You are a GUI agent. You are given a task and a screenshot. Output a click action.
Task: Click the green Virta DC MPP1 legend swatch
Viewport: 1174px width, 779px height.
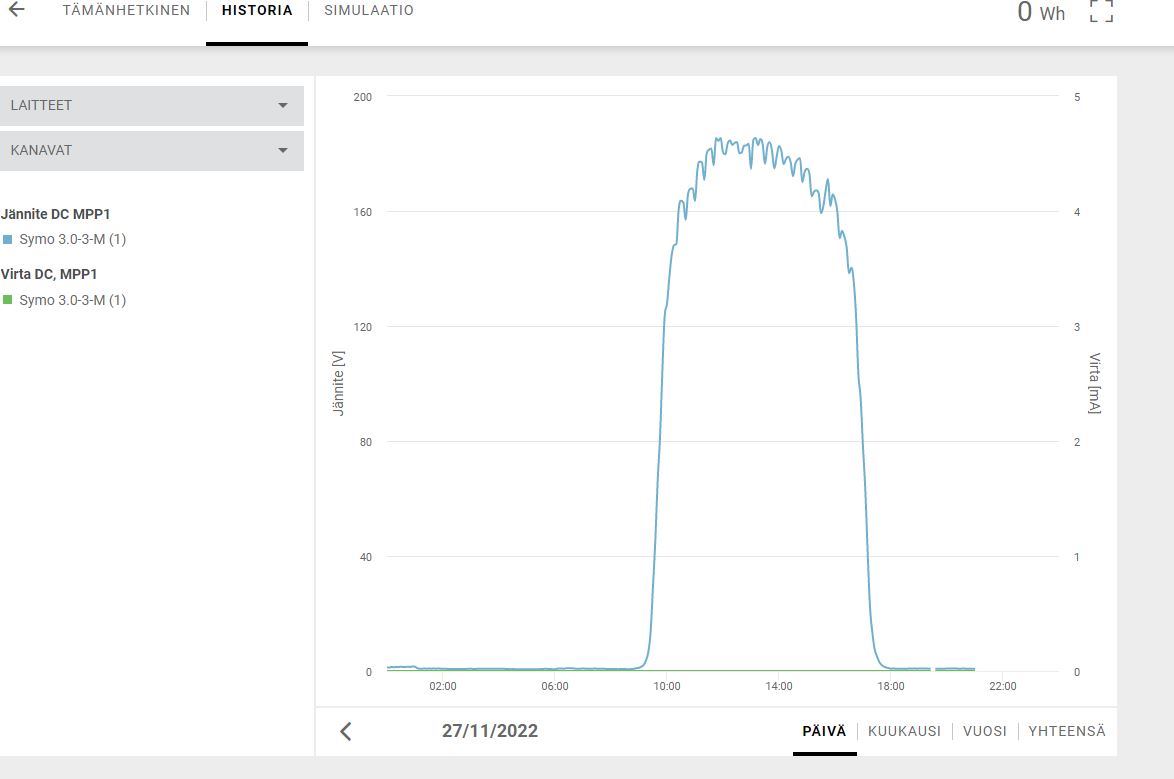click(x=8, y=300)
